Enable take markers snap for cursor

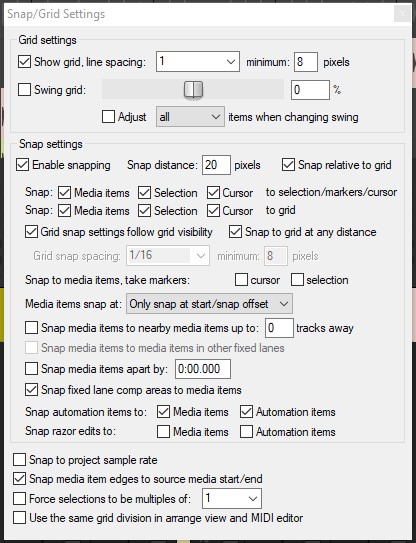(241, 279)
